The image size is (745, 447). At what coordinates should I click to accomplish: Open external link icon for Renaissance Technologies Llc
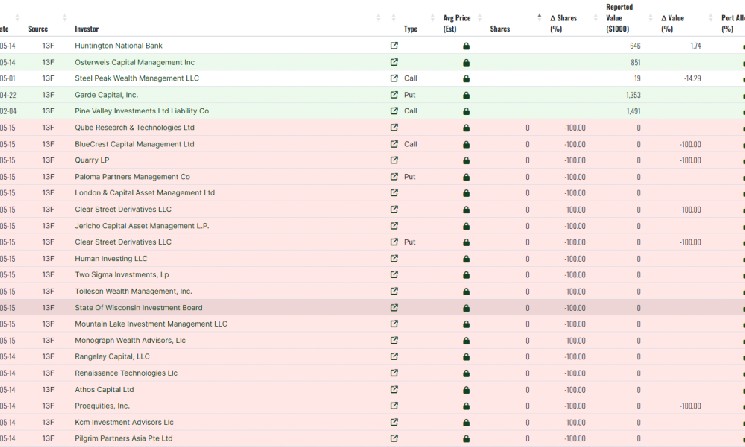pyautogui.click(x=394, y=373)
